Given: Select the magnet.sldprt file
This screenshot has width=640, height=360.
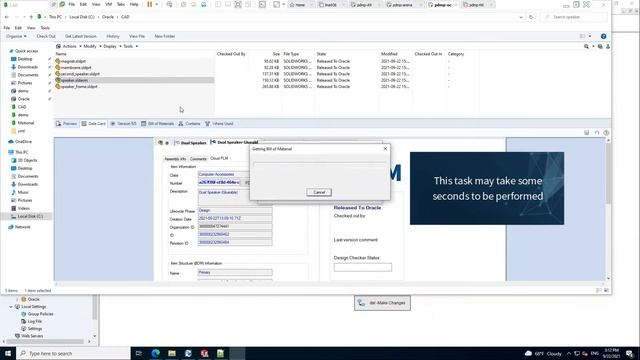Looking at the screenshot, I should tap(73, 61).
